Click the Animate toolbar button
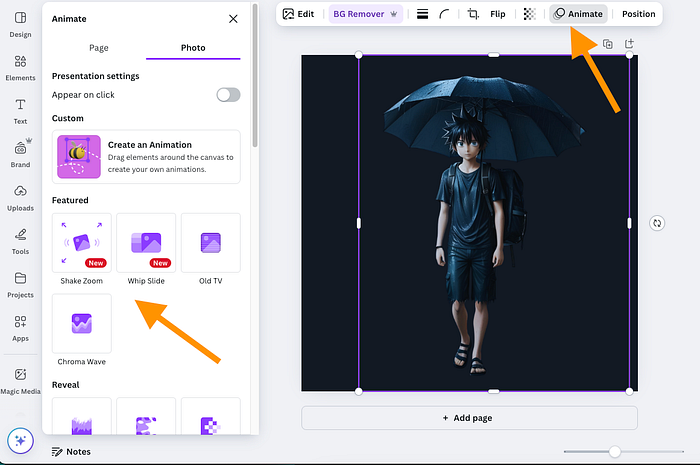Image resolution: width=700 pixels, height=465 pixels. (579, 14)
